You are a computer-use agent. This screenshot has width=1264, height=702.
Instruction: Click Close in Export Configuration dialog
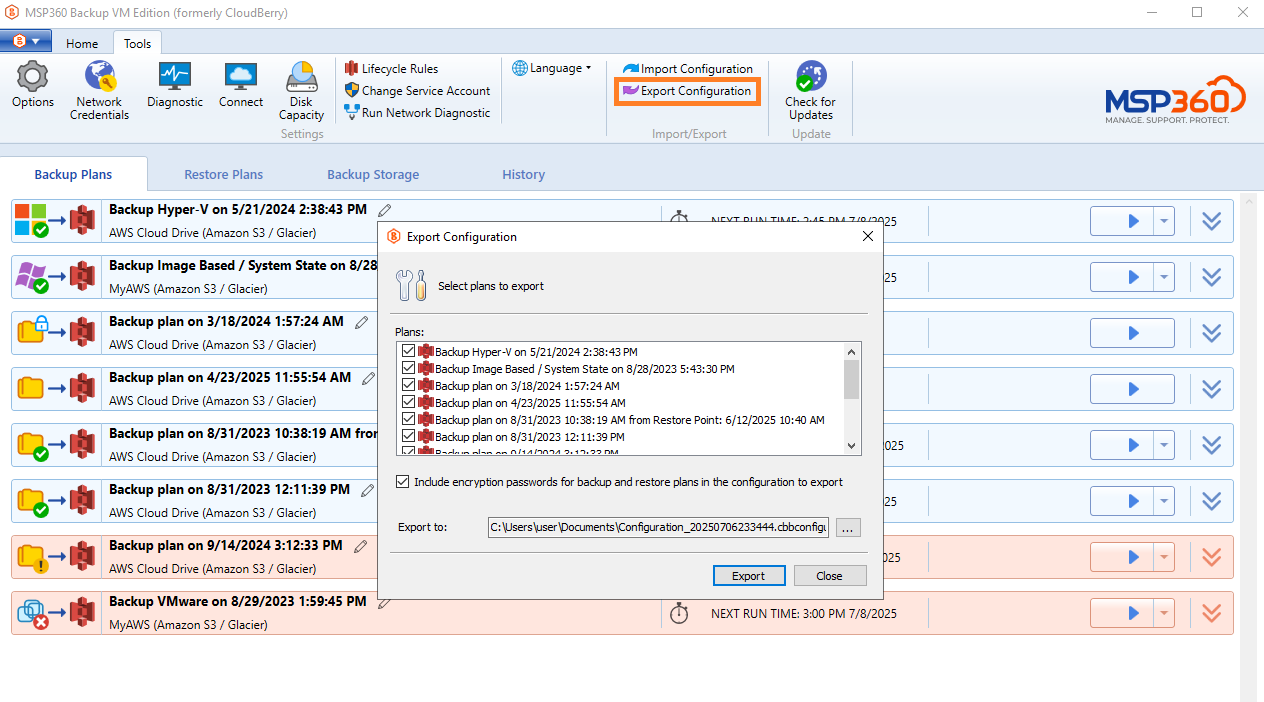829,576
